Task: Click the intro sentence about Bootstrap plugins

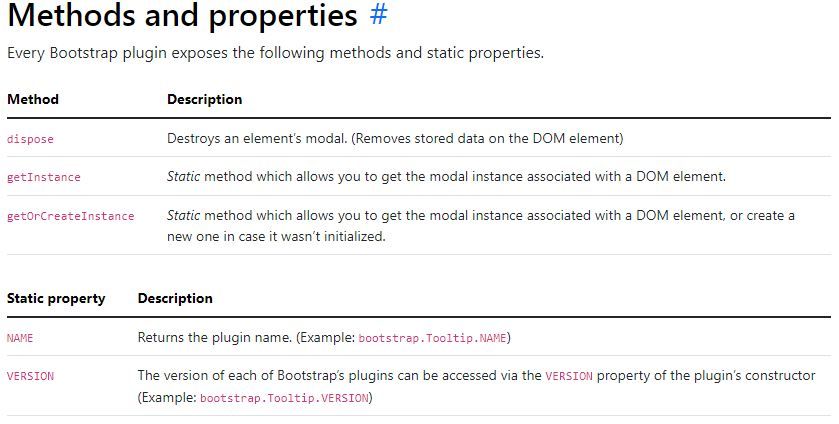Action: point(275,53)
